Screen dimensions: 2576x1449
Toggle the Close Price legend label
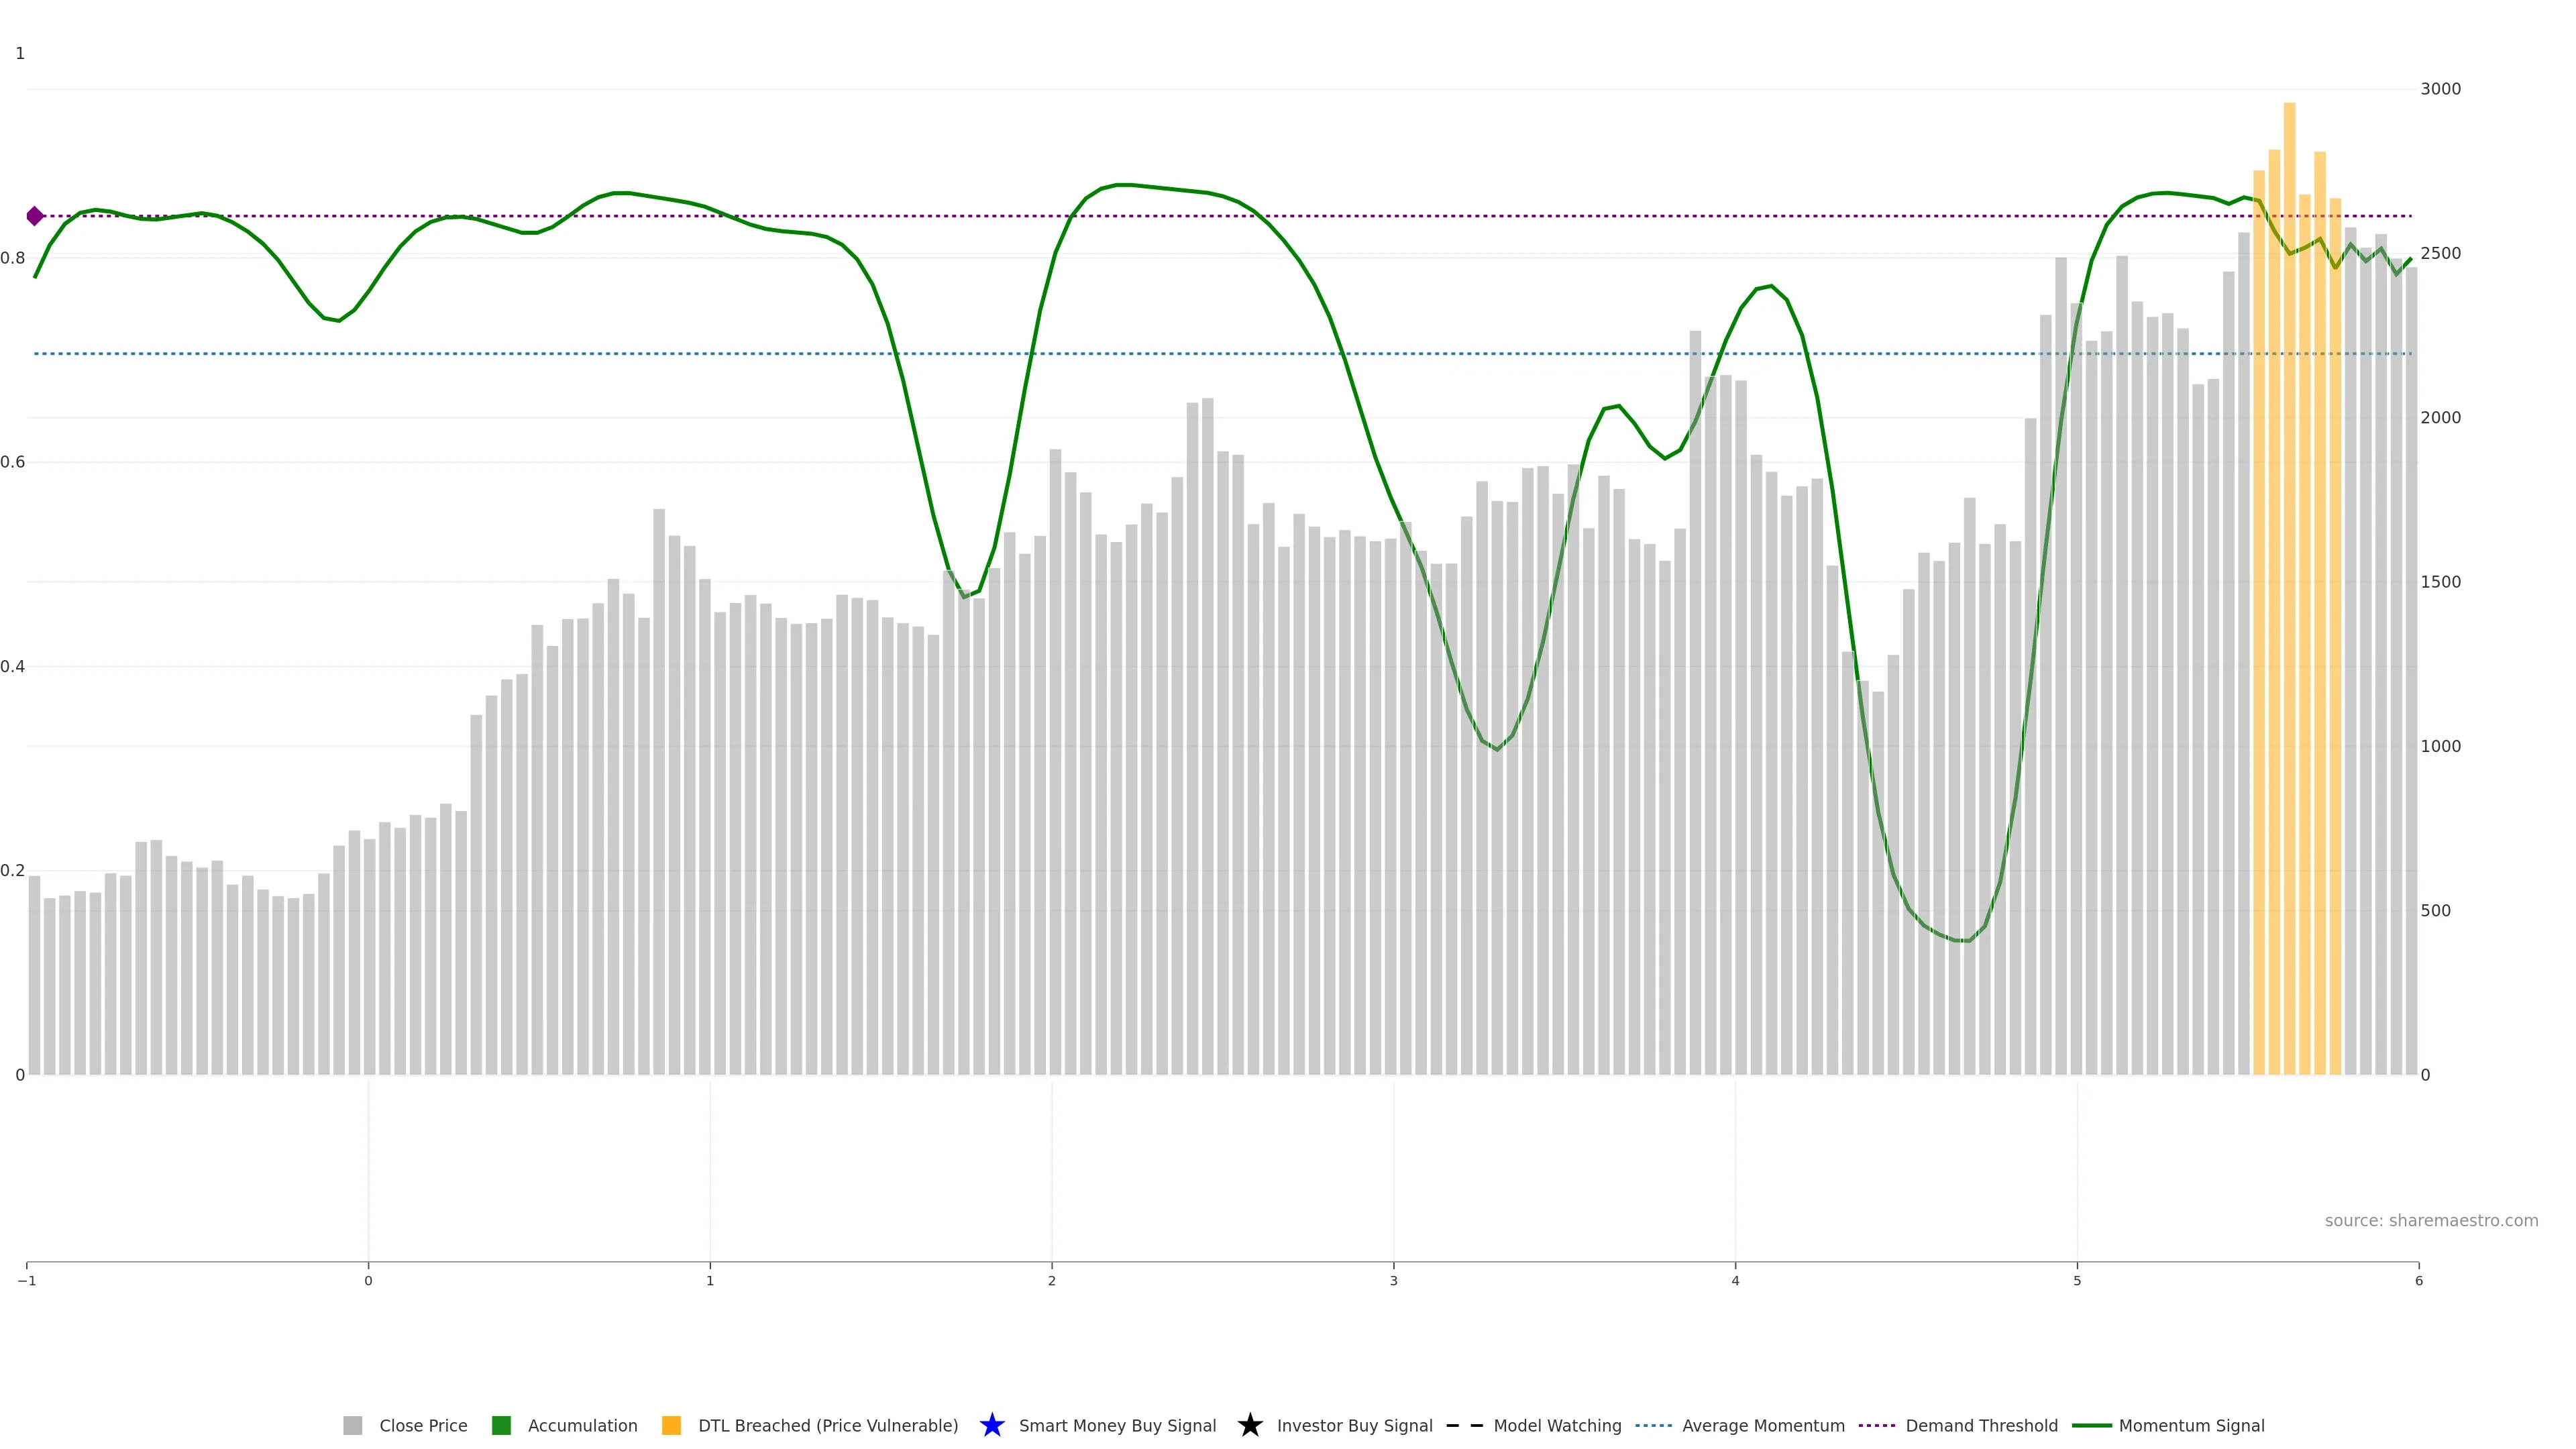[x=423, y=1425]
